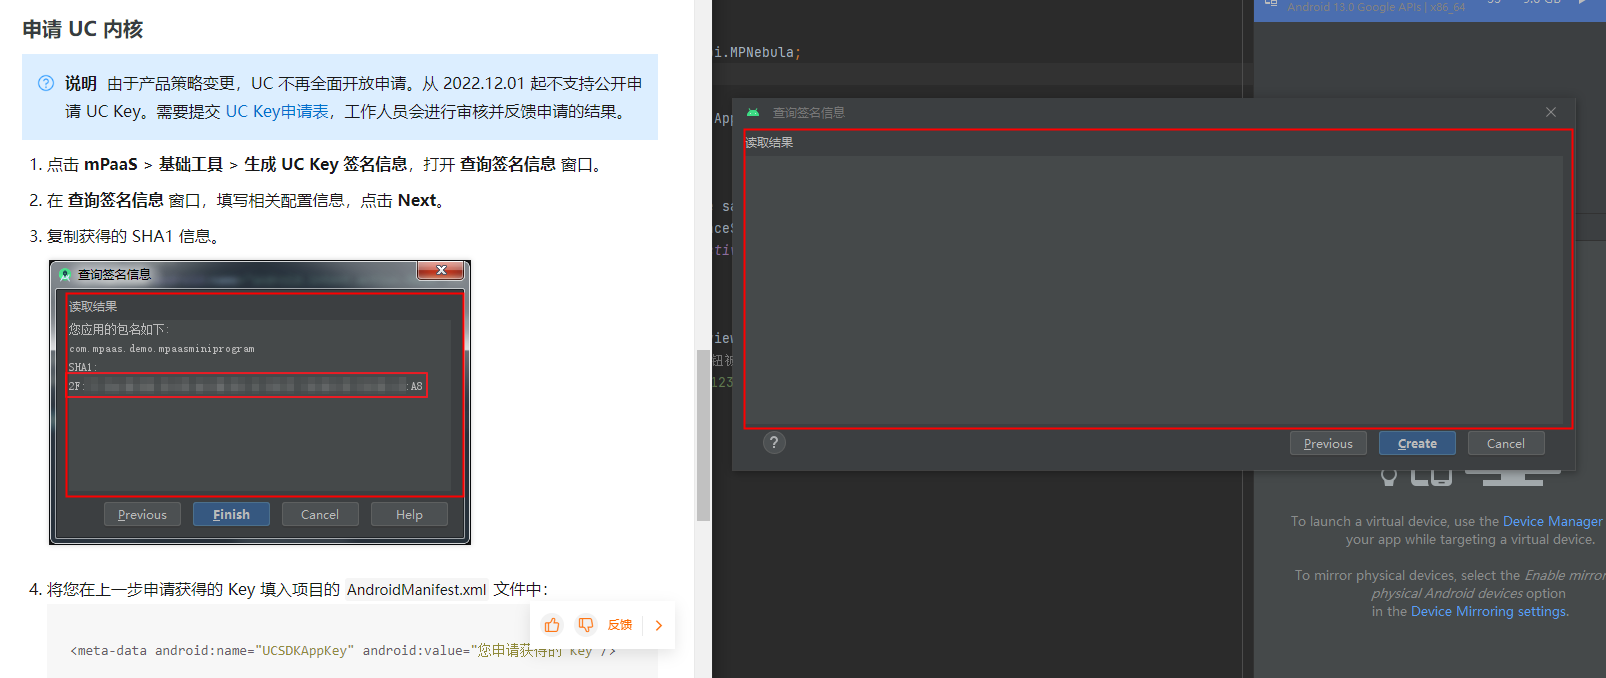
Task: Click the Previous button in the signature dialog
Action: pos(1328,443)
